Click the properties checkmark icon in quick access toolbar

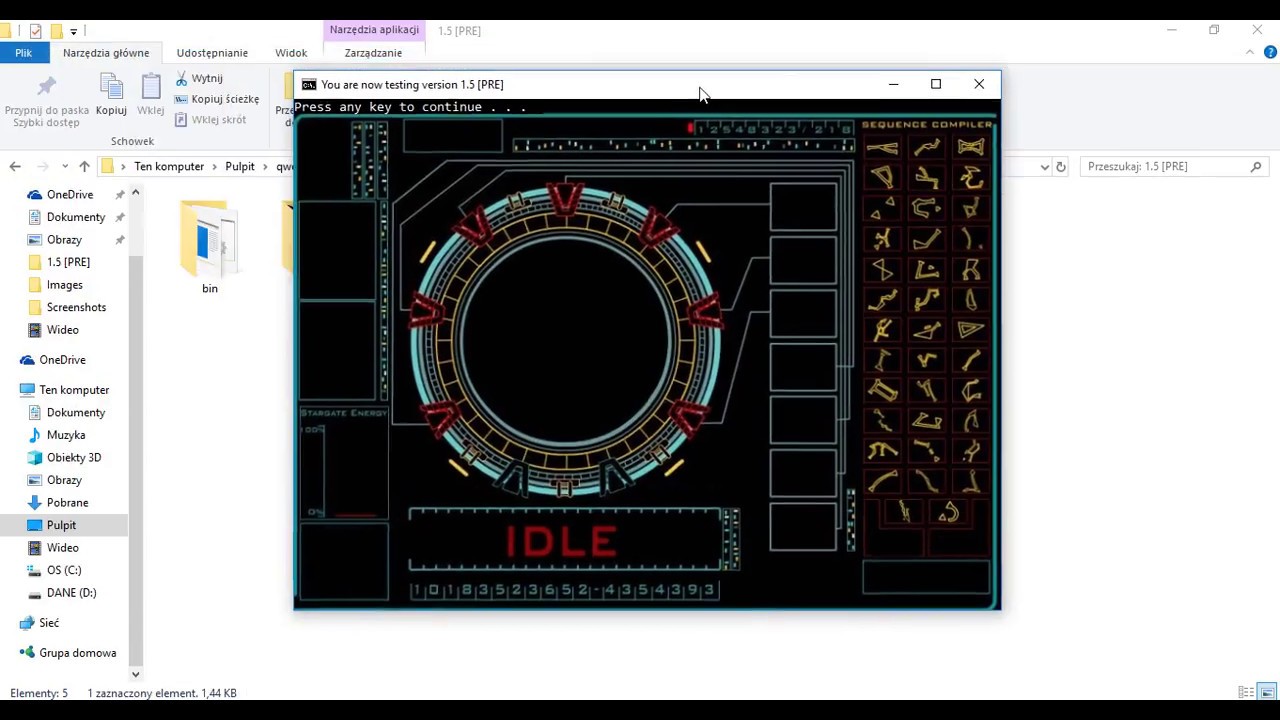coord(36,31)
